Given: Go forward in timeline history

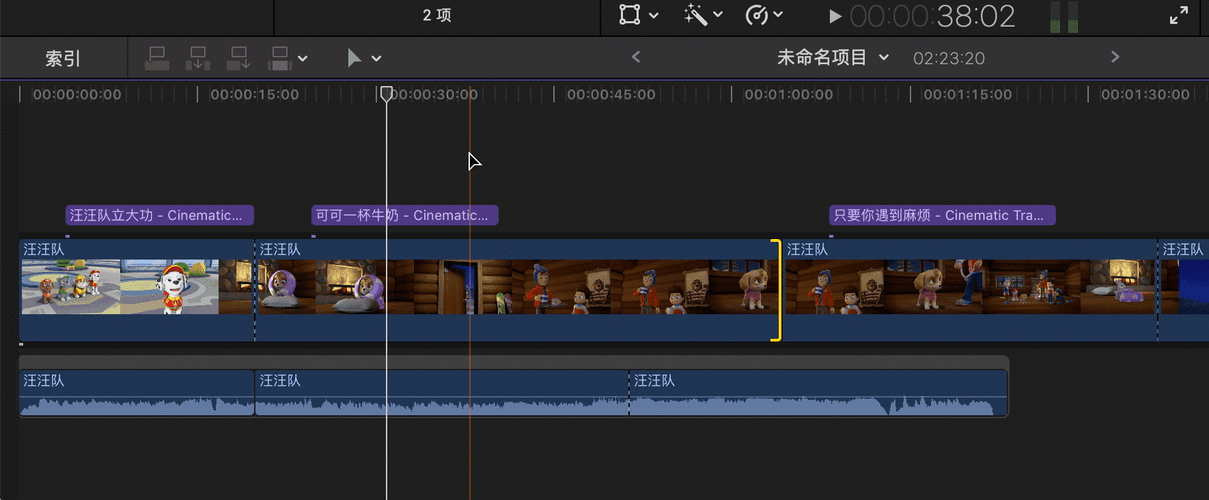Looking at the screenshot, I should coord(1115,57).
